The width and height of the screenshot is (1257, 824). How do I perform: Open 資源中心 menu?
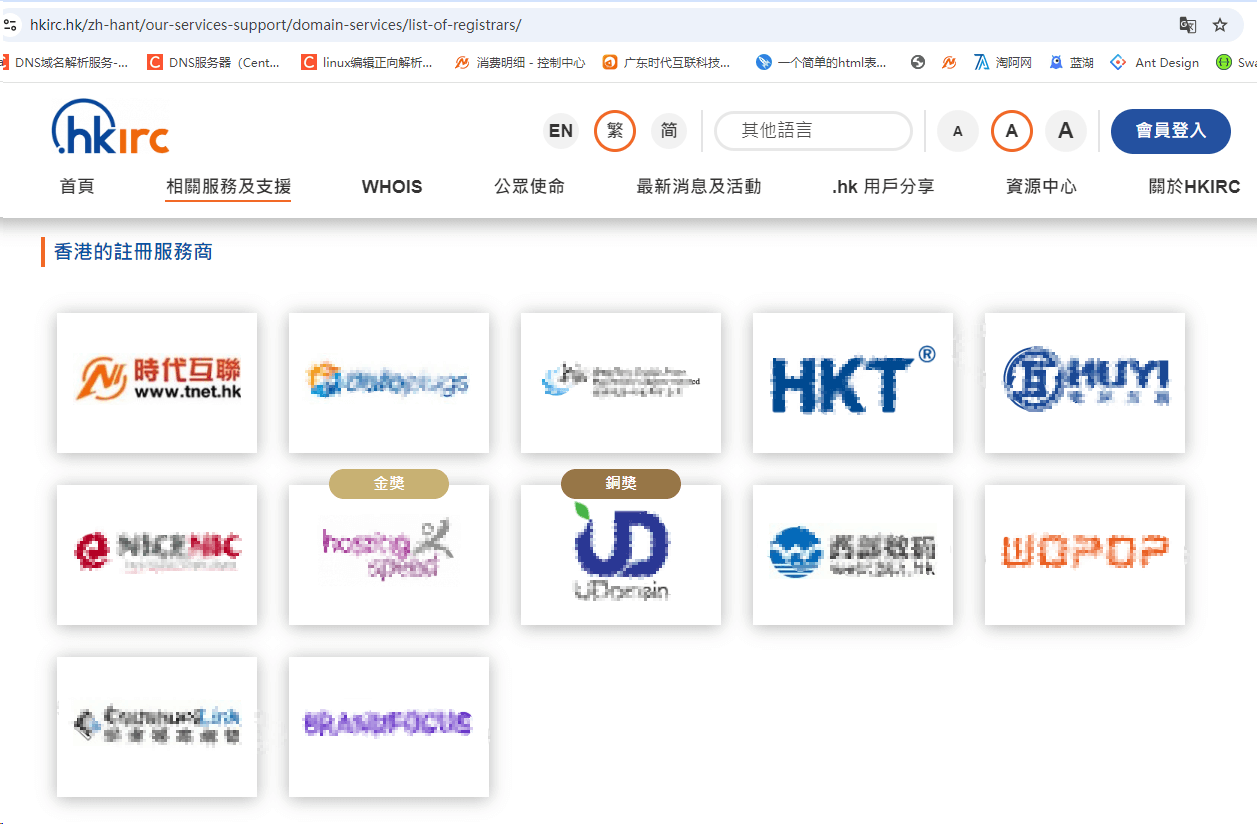click(1041, 186)
